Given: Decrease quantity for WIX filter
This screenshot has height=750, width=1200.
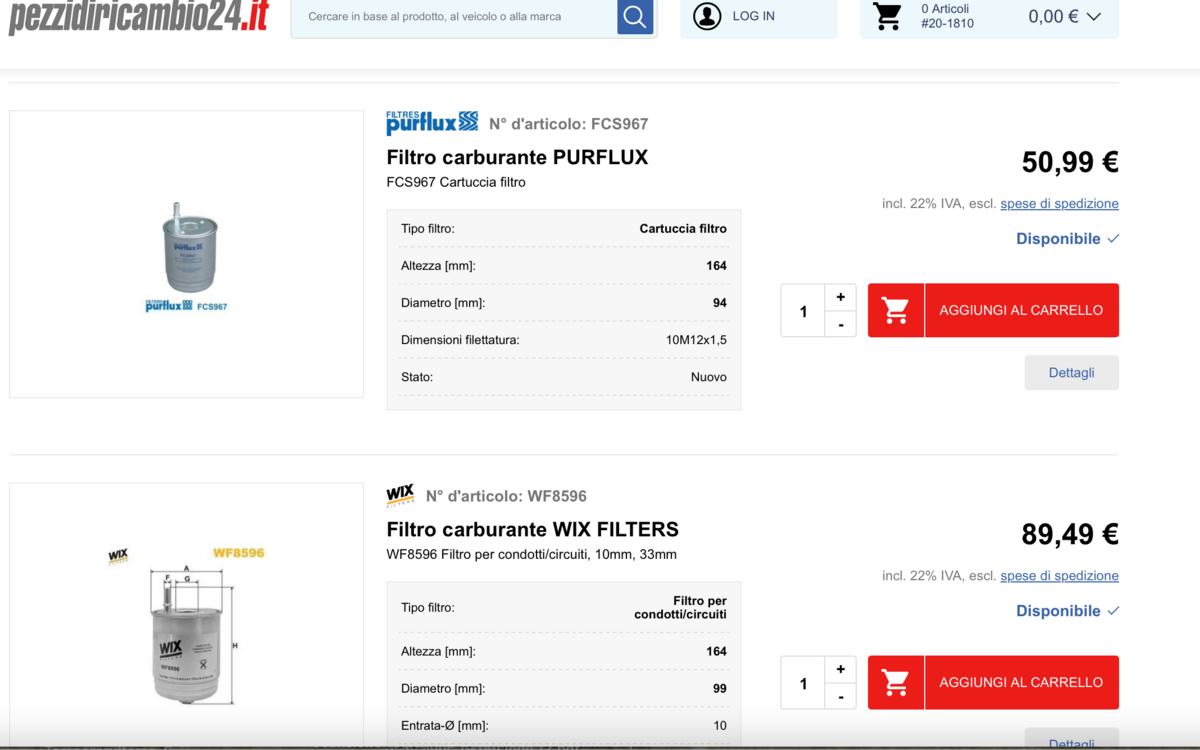Looking at the screenshot, I should (x=840, y=696).
